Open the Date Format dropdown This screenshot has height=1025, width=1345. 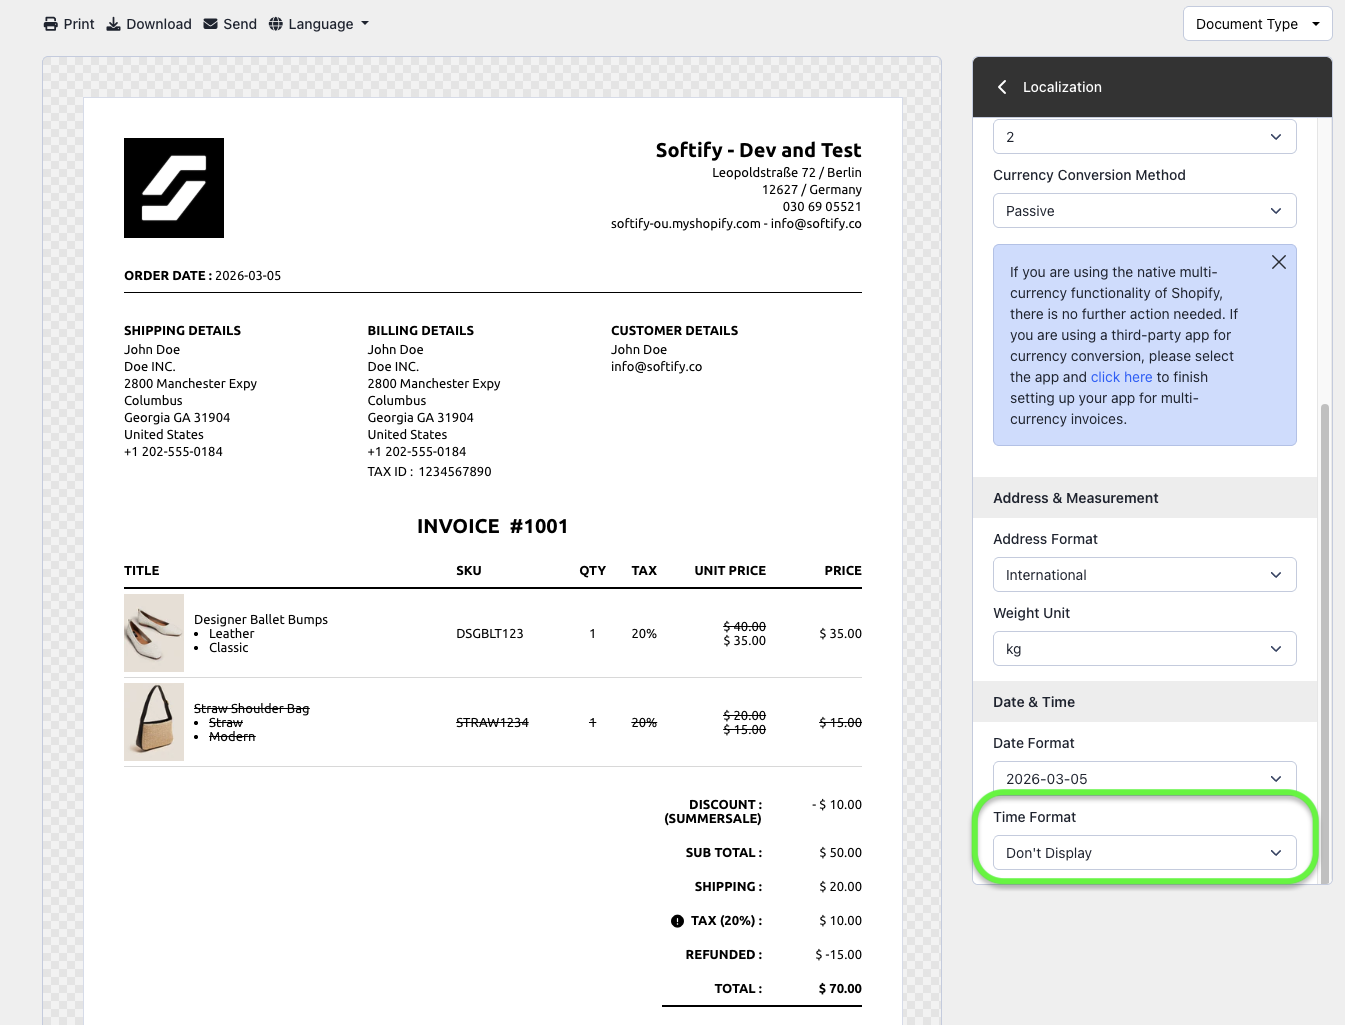(x=1144, y=778)
